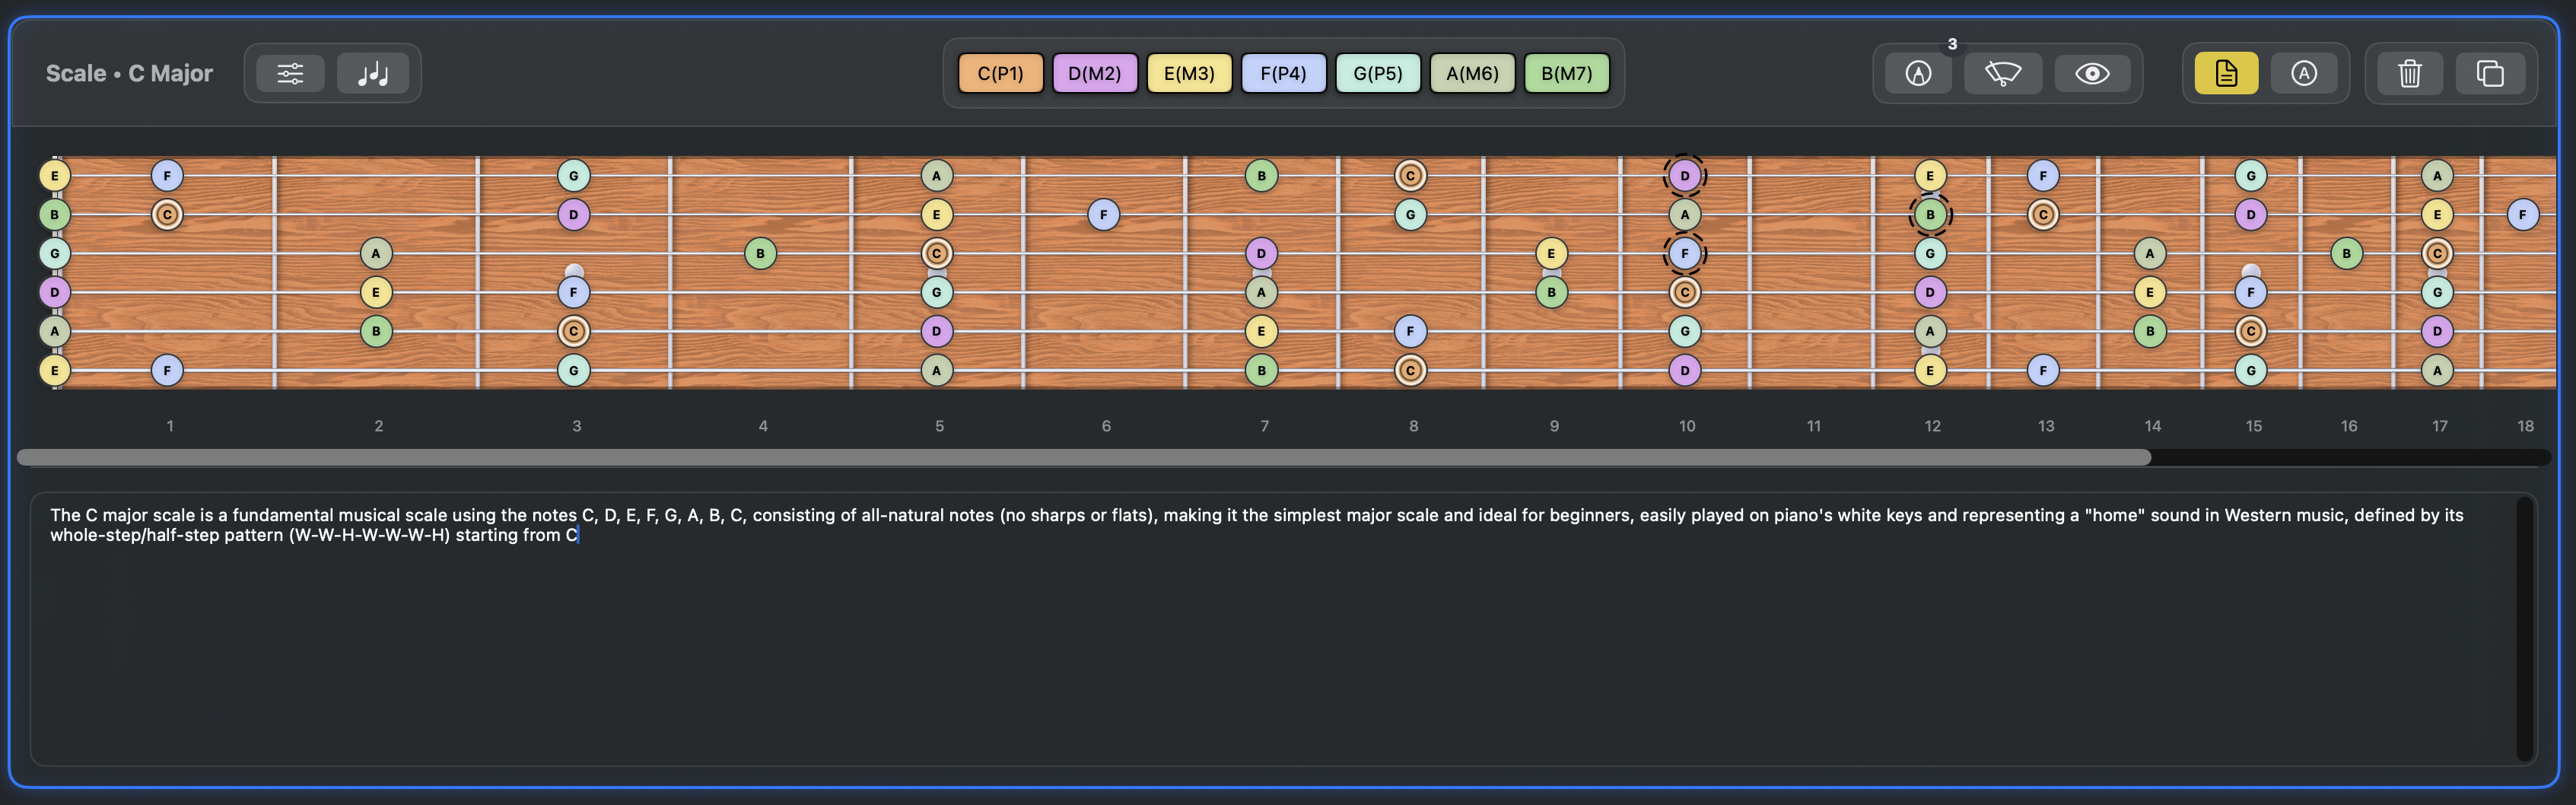Screen dimensions: 2576x805
Task: Click the F(P4) note button
Action: [x=1283, y=72]
